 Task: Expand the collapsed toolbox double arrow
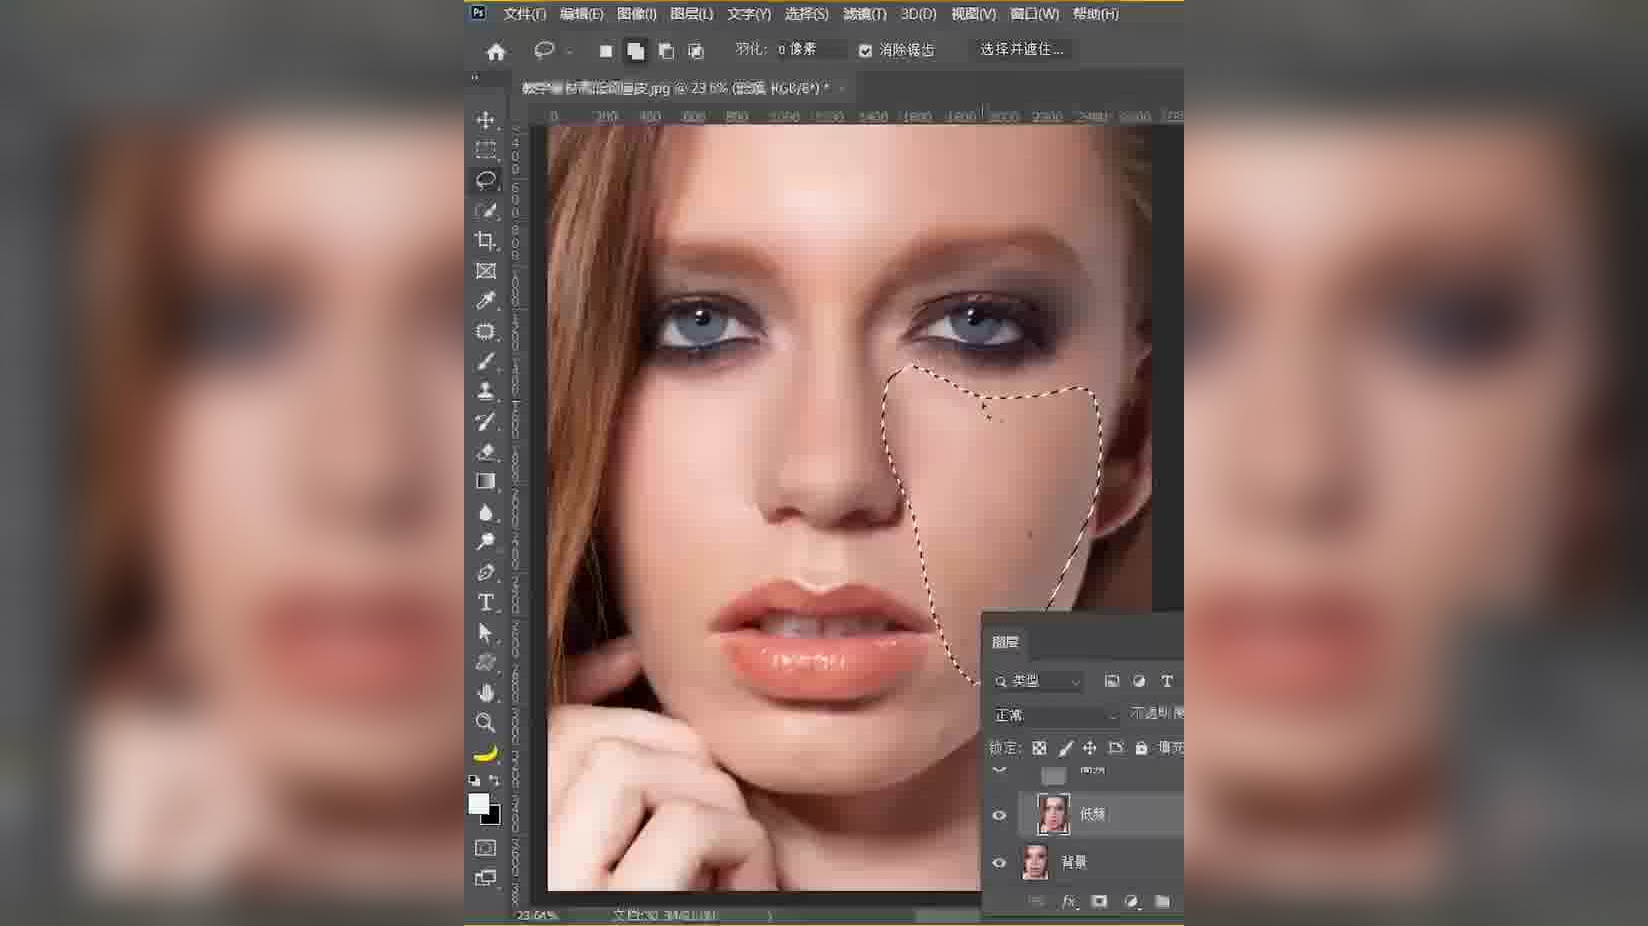(475, 77)
